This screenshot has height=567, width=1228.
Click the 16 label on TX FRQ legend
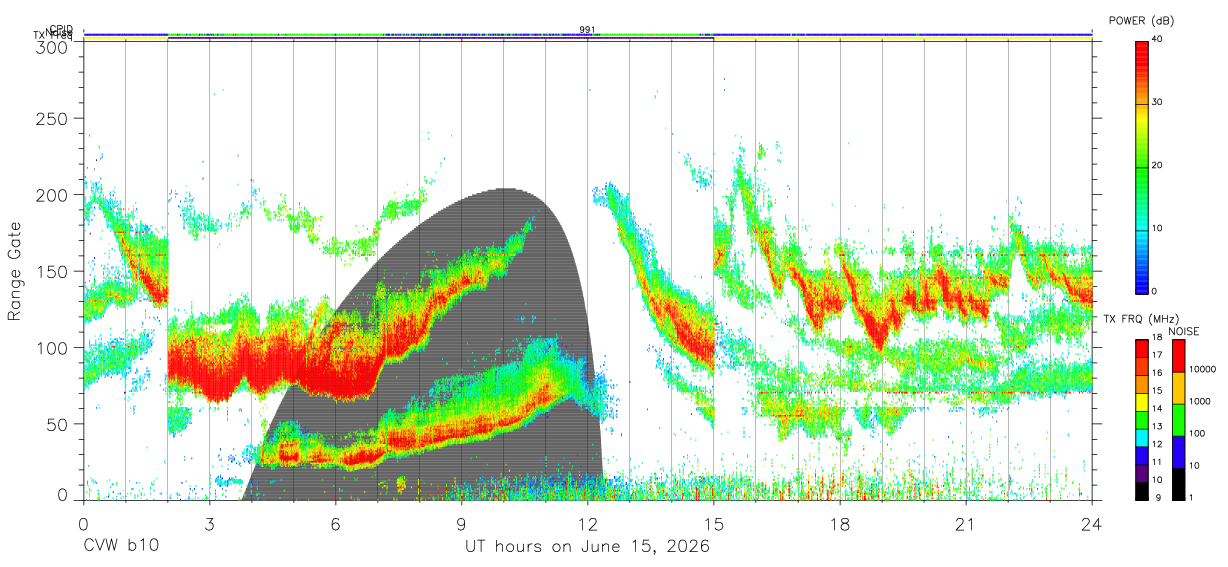click(1157, 374)
